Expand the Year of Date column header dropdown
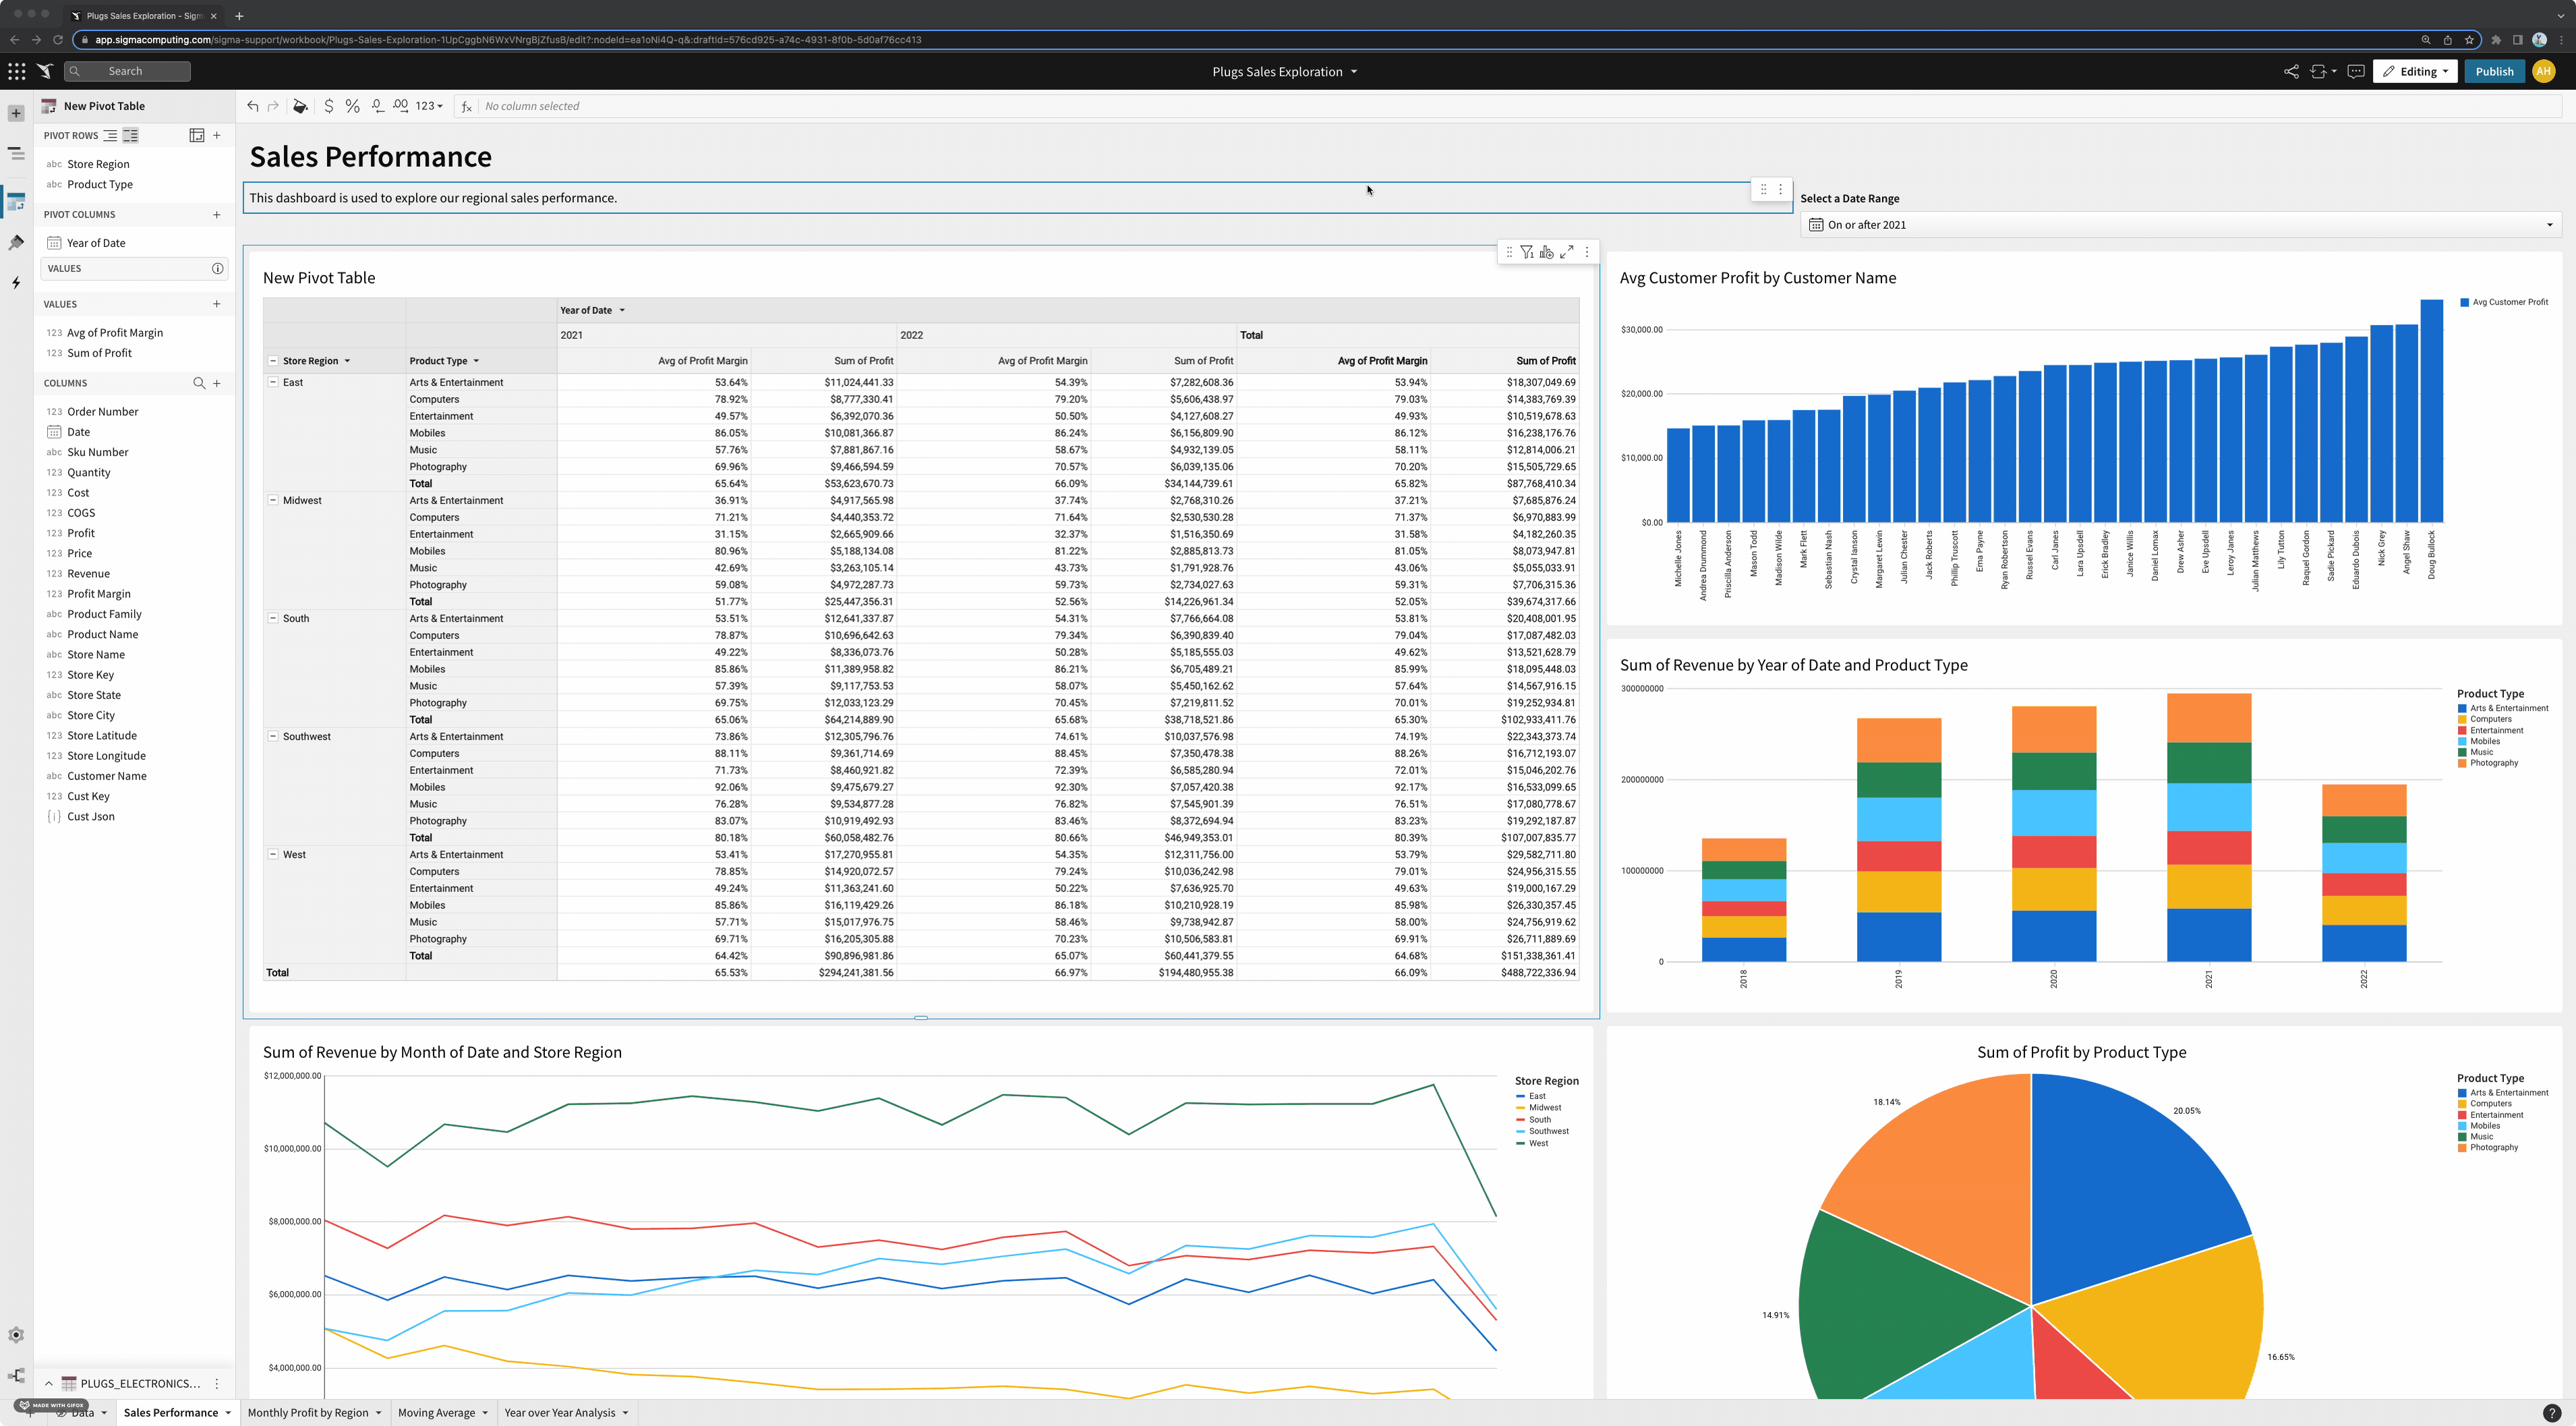Viewport: 2576px width, 1426px height. click(622, 310)
